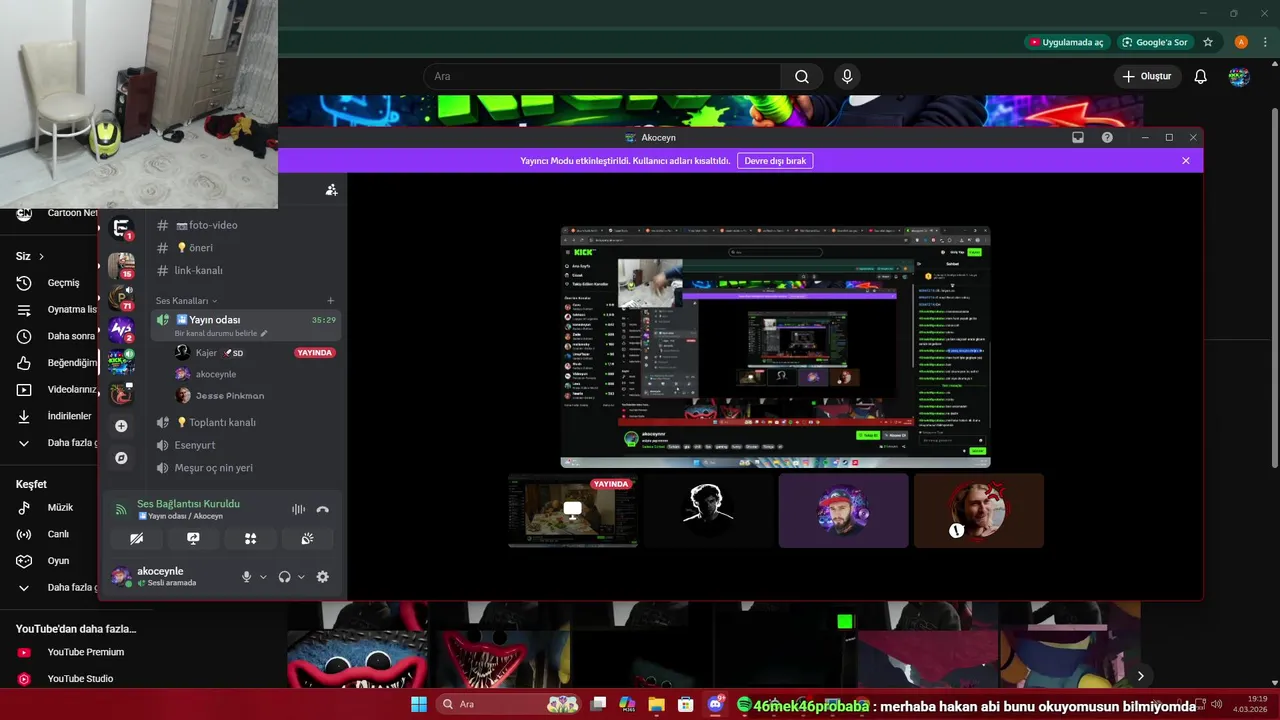Open YouTube notifications bell
Viewport: 1280px width, 720px height.
click(1201, 77)
